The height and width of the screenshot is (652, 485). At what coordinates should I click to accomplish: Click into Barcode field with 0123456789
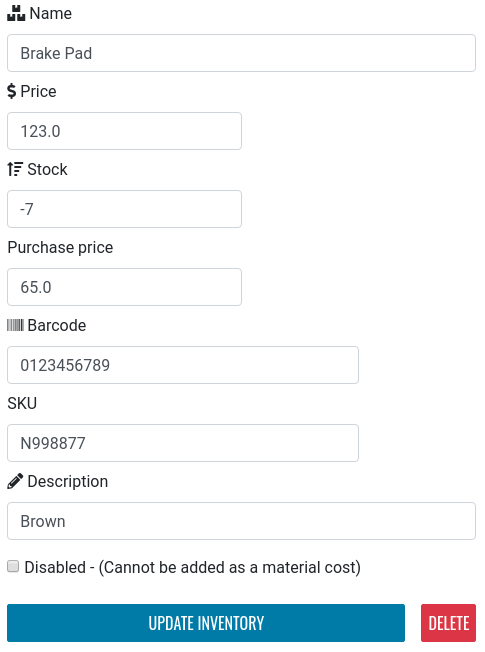183,365
